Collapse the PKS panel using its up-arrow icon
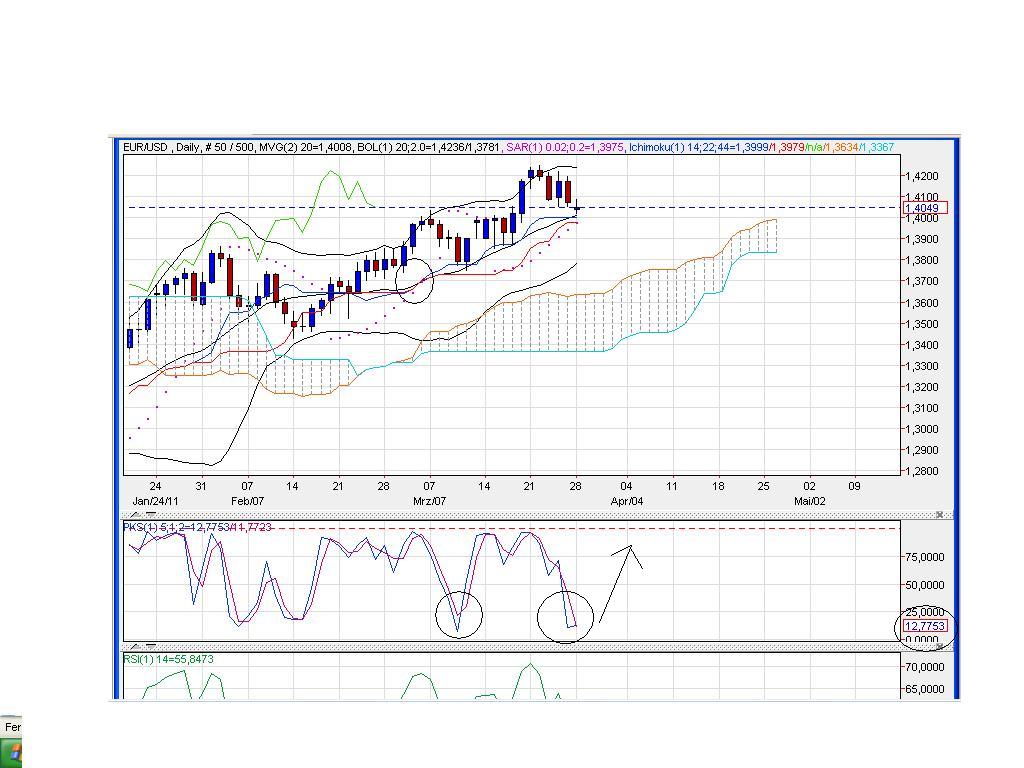The width and height of the screenshot is (1024, 768). 134,515
